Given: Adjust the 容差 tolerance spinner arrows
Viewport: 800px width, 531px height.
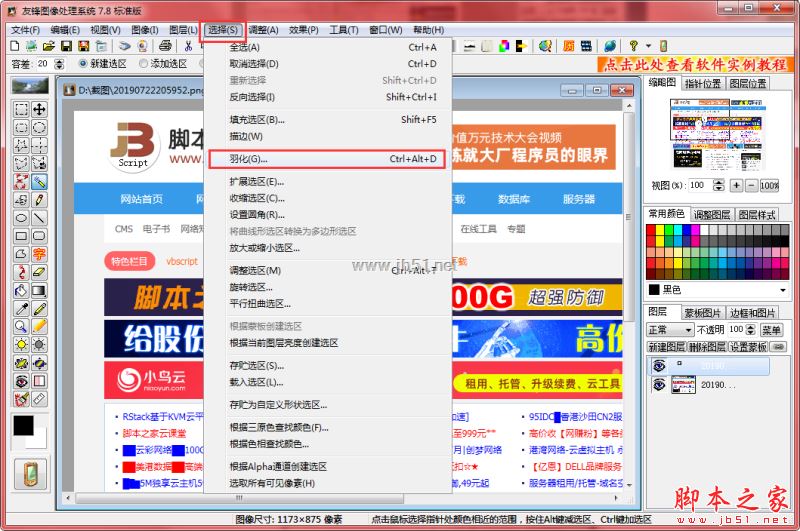Looking at the screenshot, I should tap(59, 64).
